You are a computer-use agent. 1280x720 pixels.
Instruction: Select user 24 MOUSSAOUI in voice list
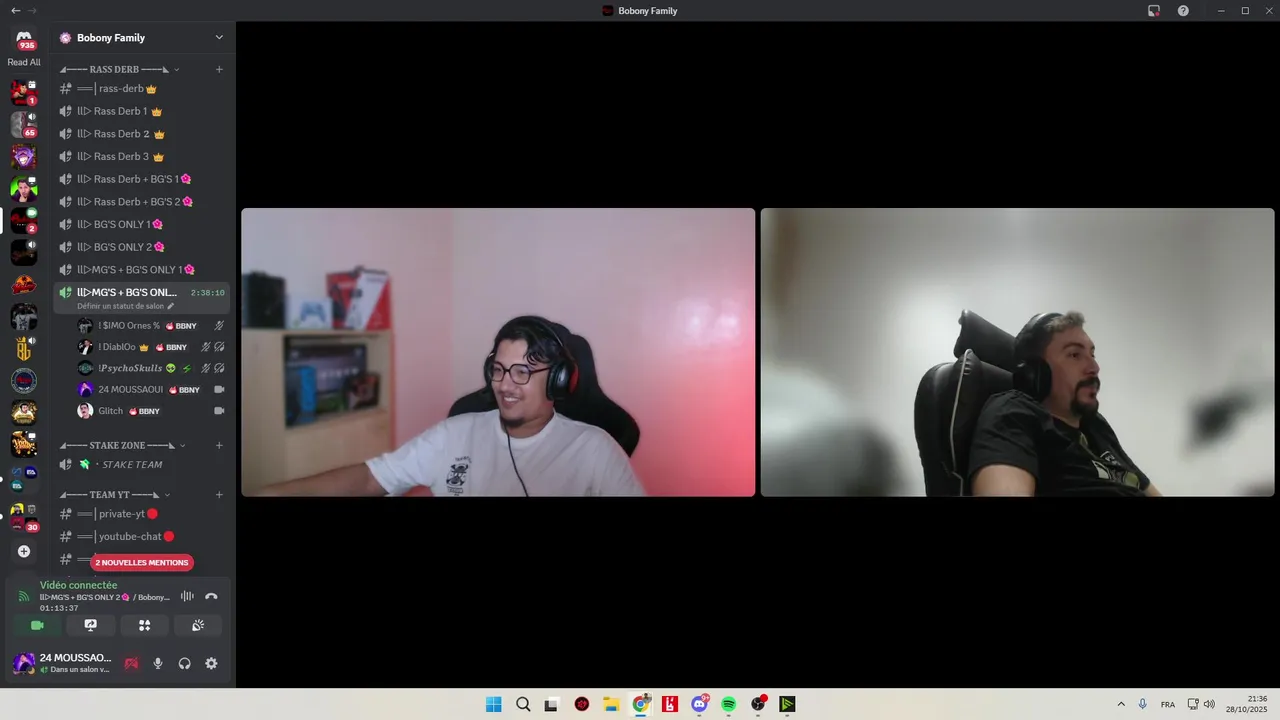pyautogui.click(x=151, y=389)
